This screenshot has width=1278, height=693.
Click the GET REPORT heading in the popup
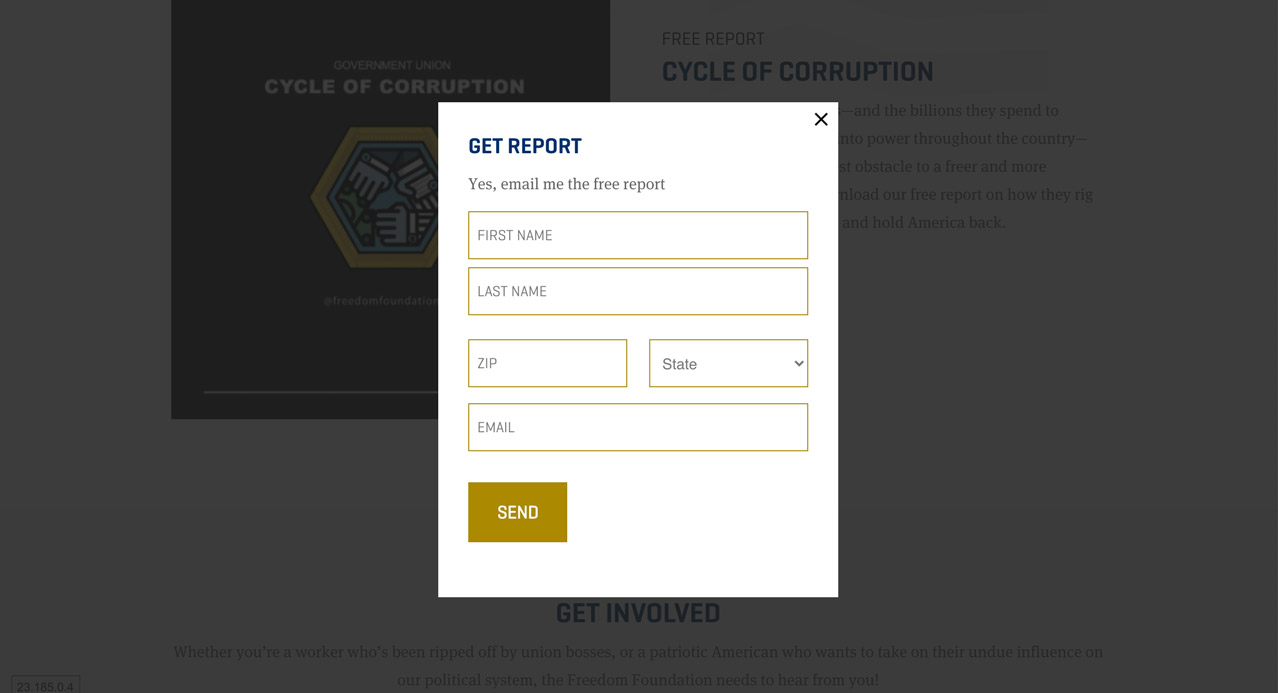tap(525, 146)
